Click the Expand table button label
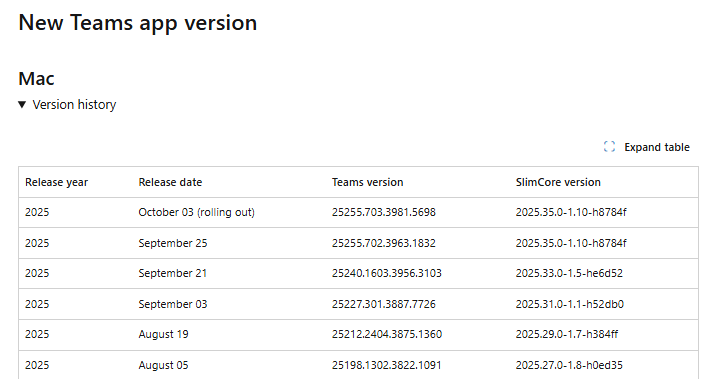This screenshot has width=707, height=379. pos(656,147)
